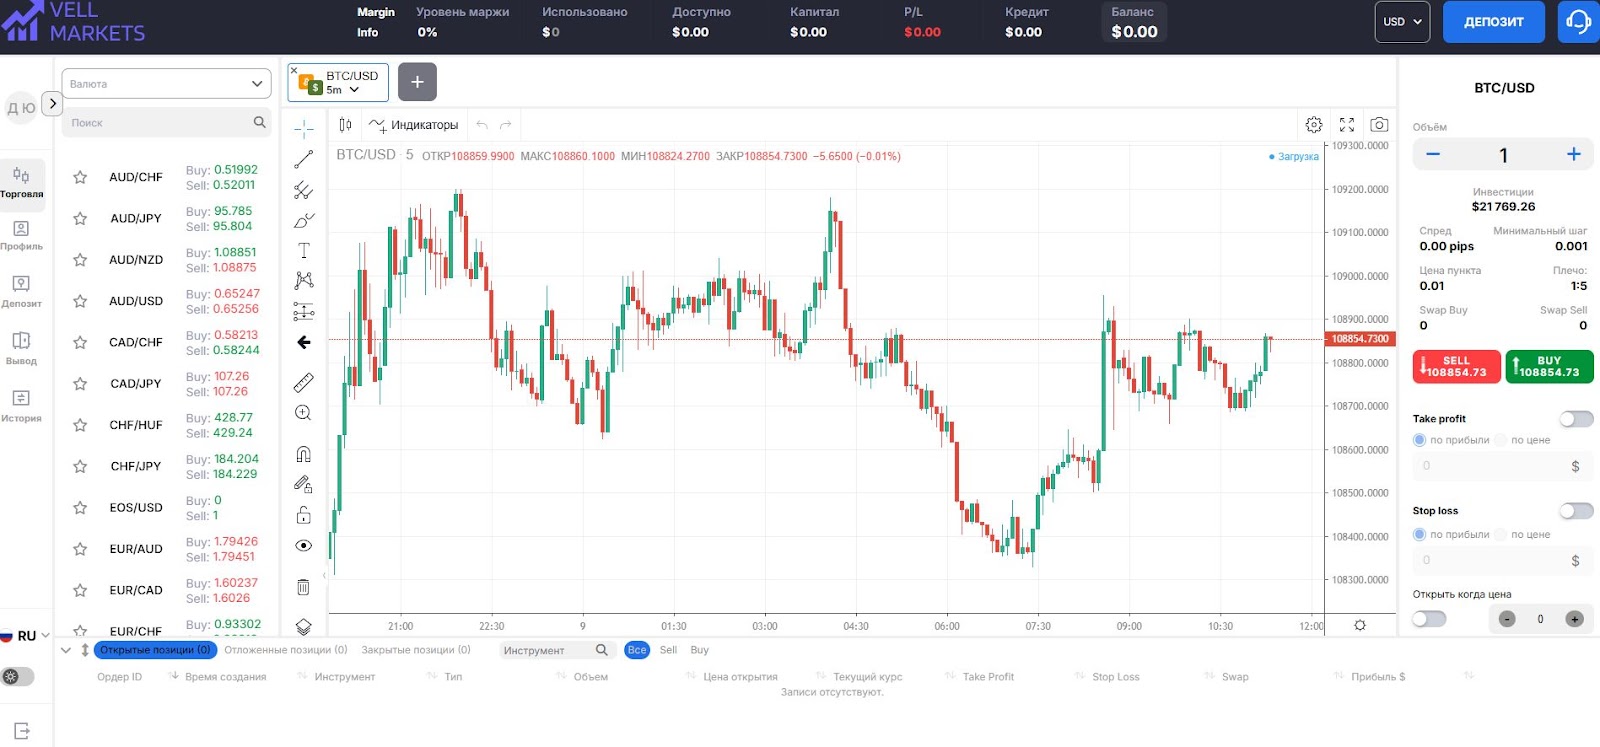
Task: Select Take profit по цене radio
Action: [x=1500, y=440]
